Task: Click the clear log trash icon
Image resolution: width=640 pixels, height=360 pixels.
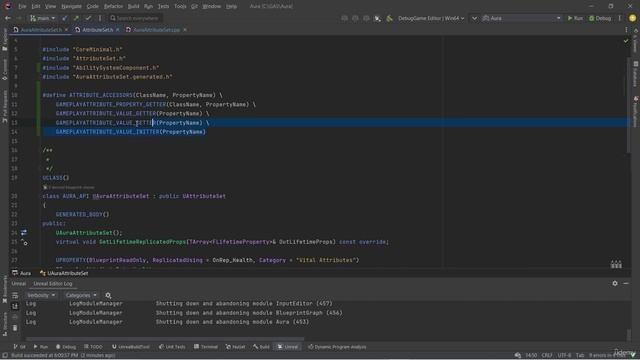Action: 15,328
